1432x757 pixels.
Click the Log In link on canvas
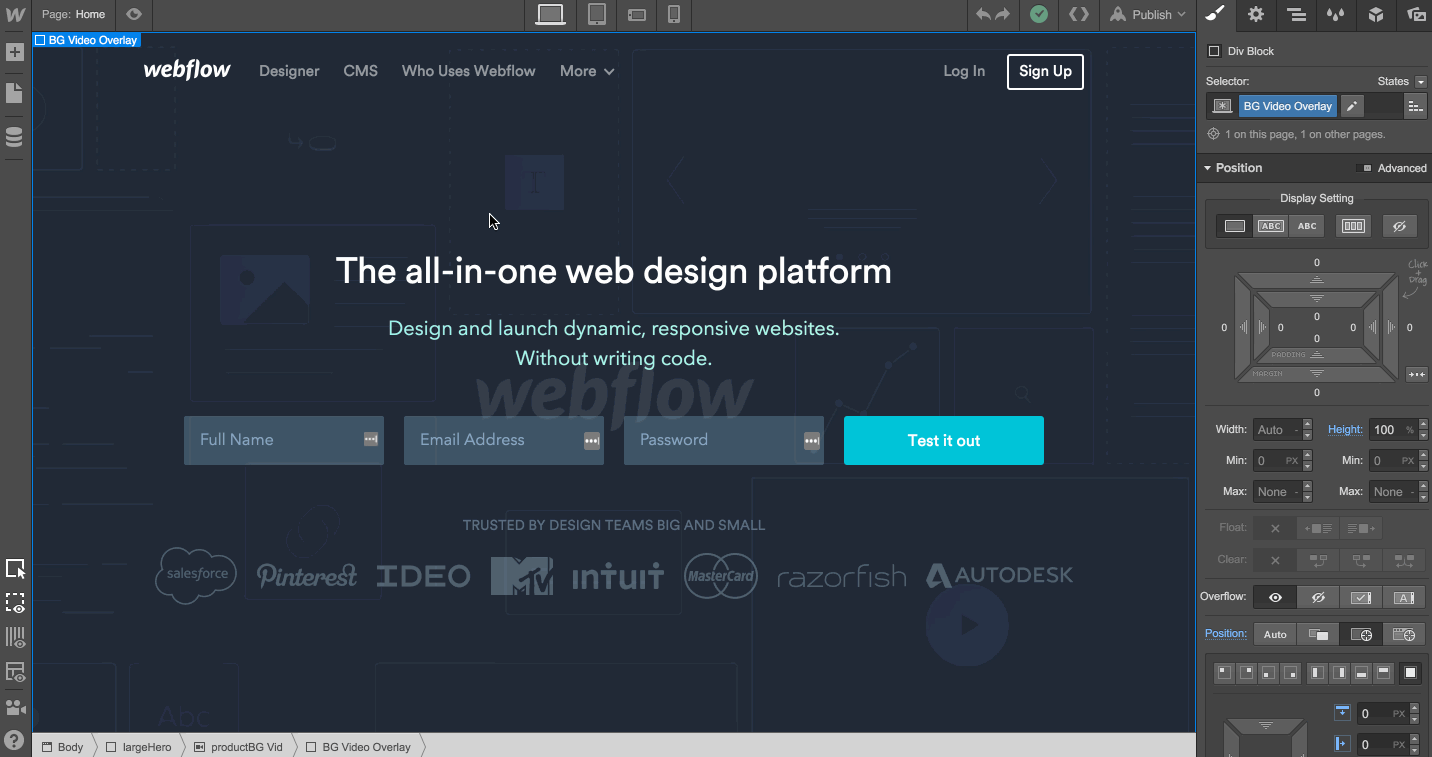964,71
